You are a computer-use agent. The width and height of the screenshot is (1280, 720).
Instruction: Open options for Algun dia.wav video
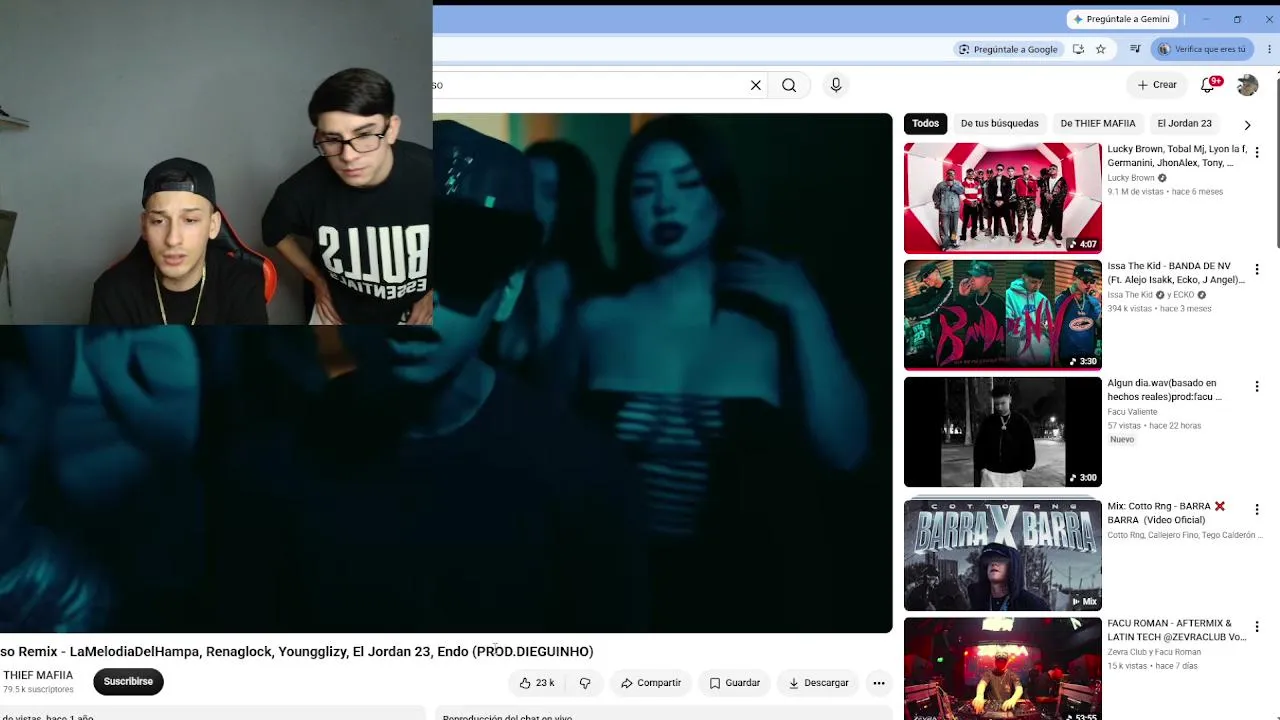pos(1257,386)
